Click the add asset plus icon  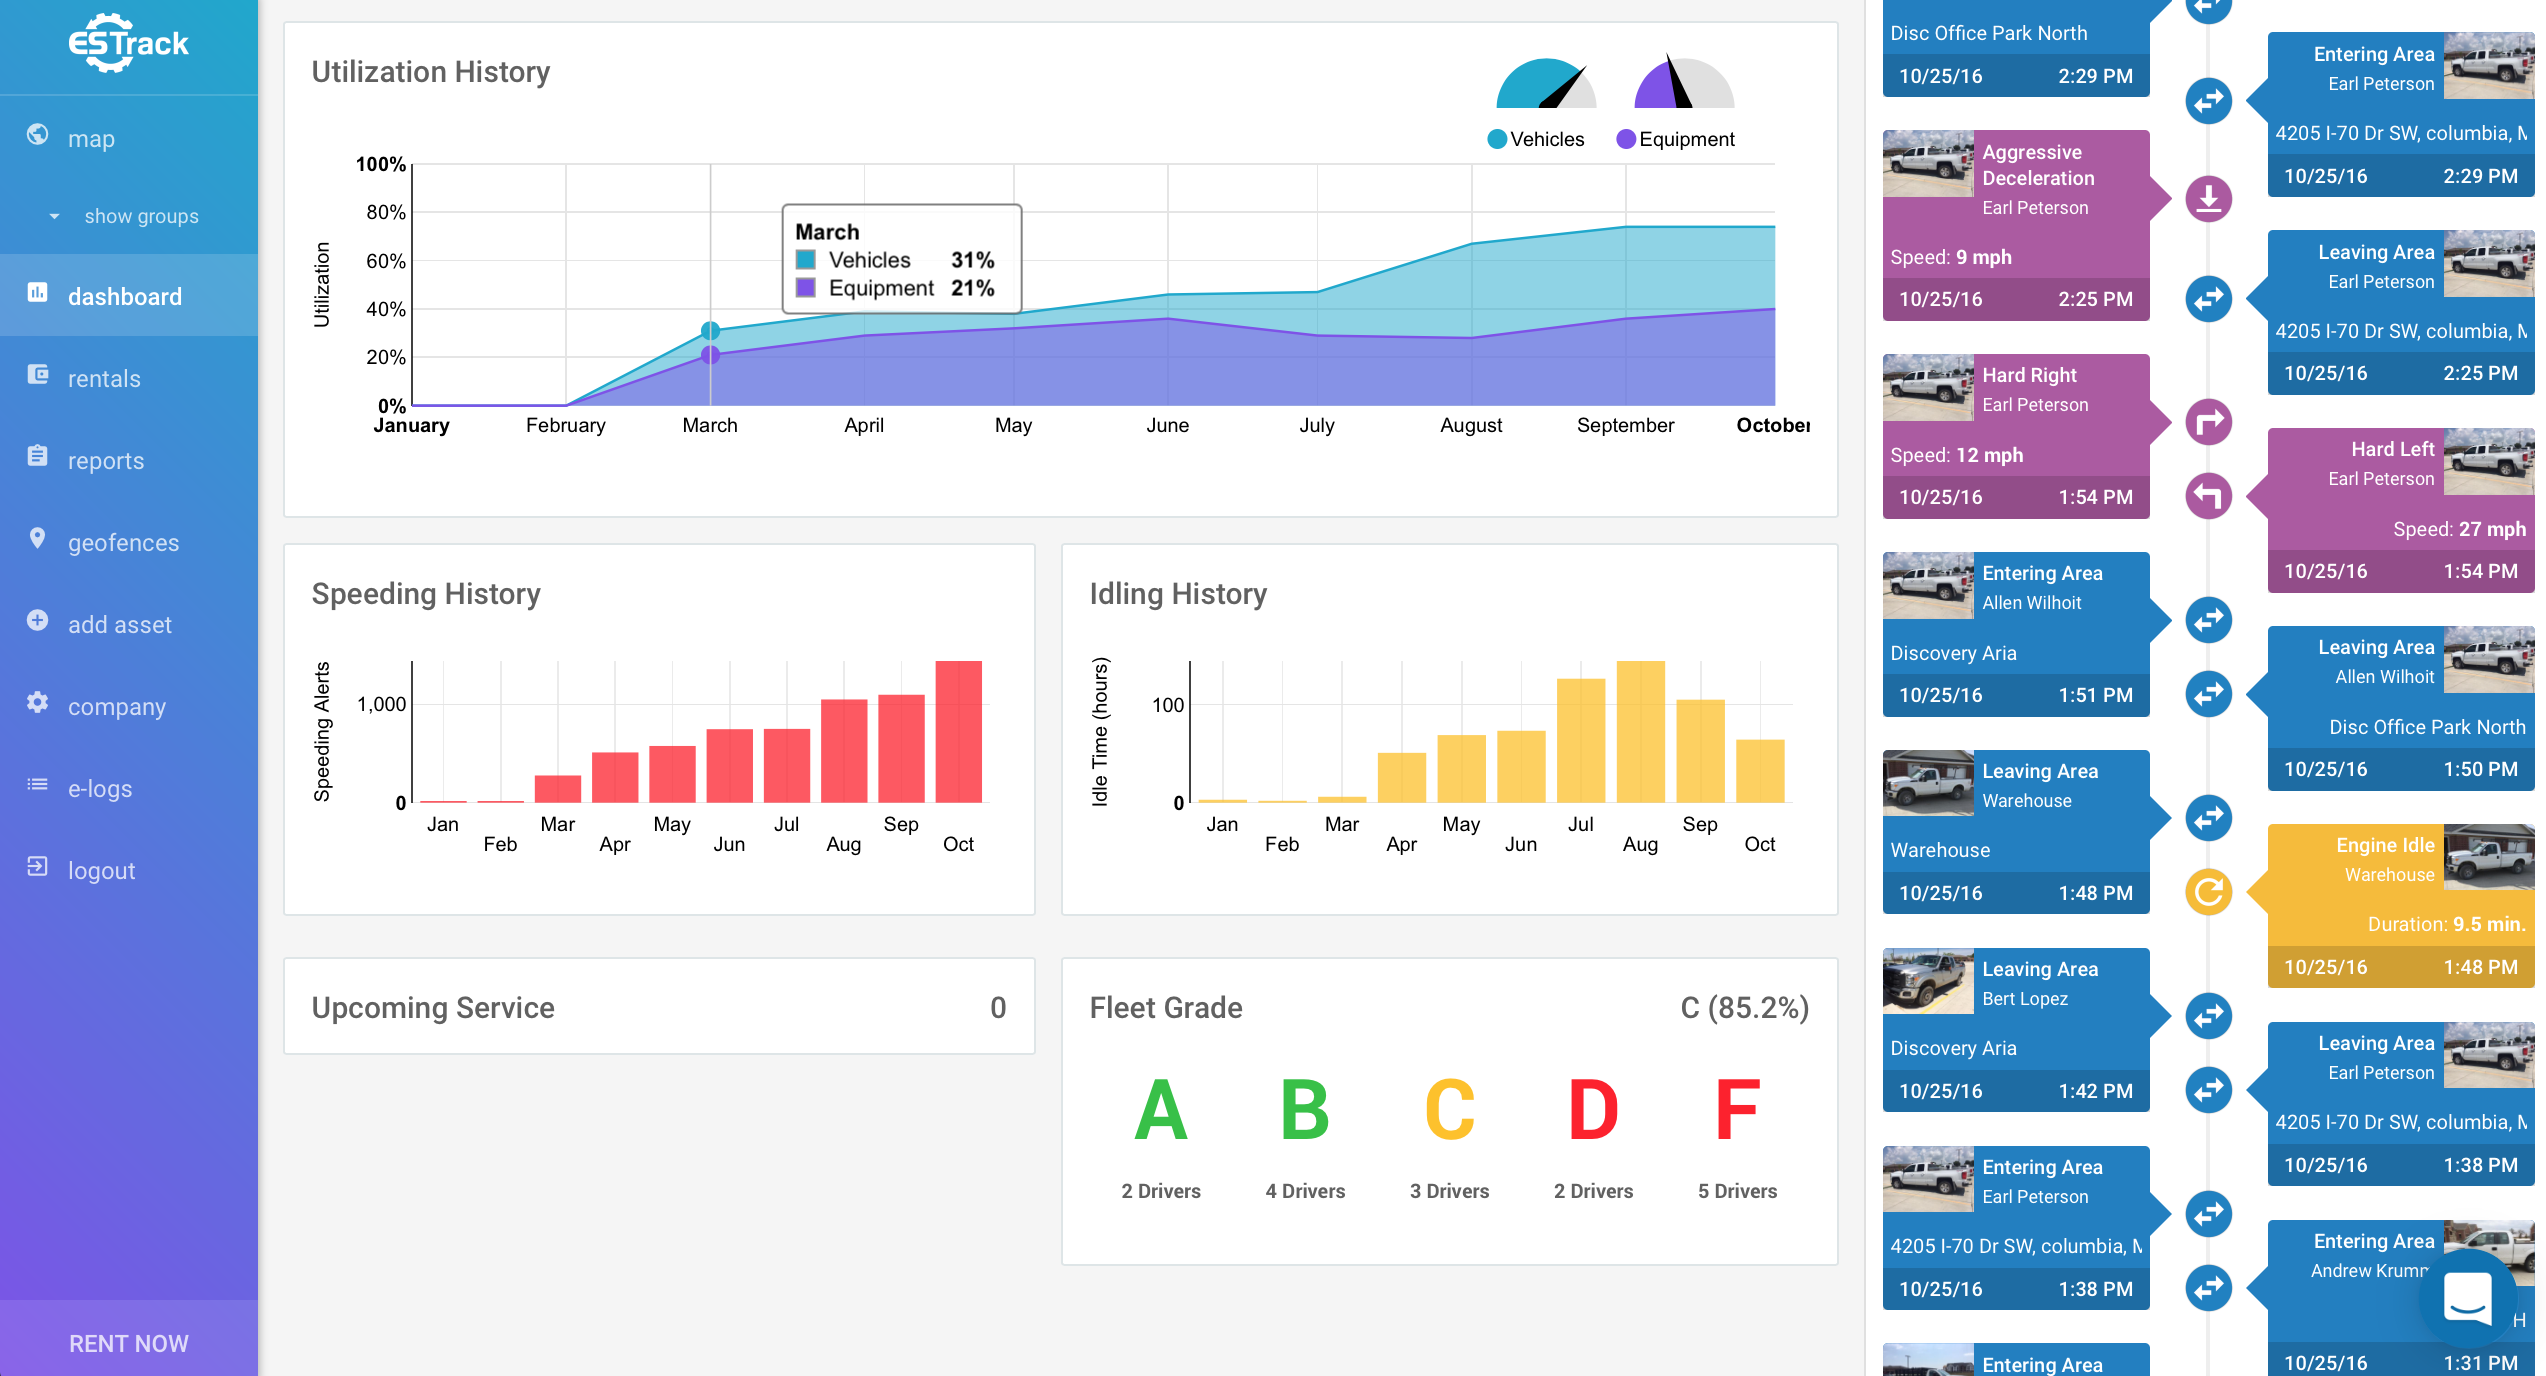click(x=37, y=621)
